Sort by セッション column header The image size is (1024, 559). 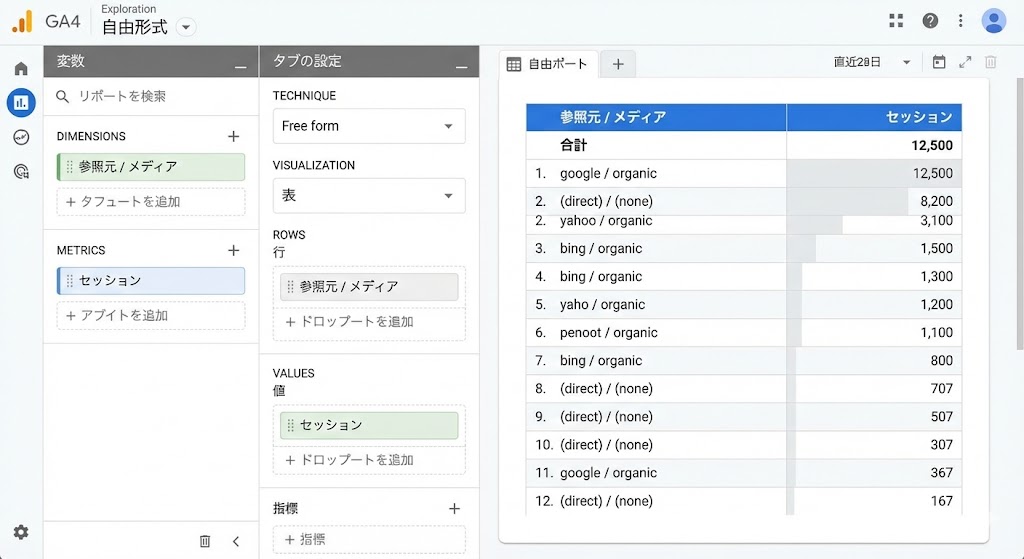(874, 117)
